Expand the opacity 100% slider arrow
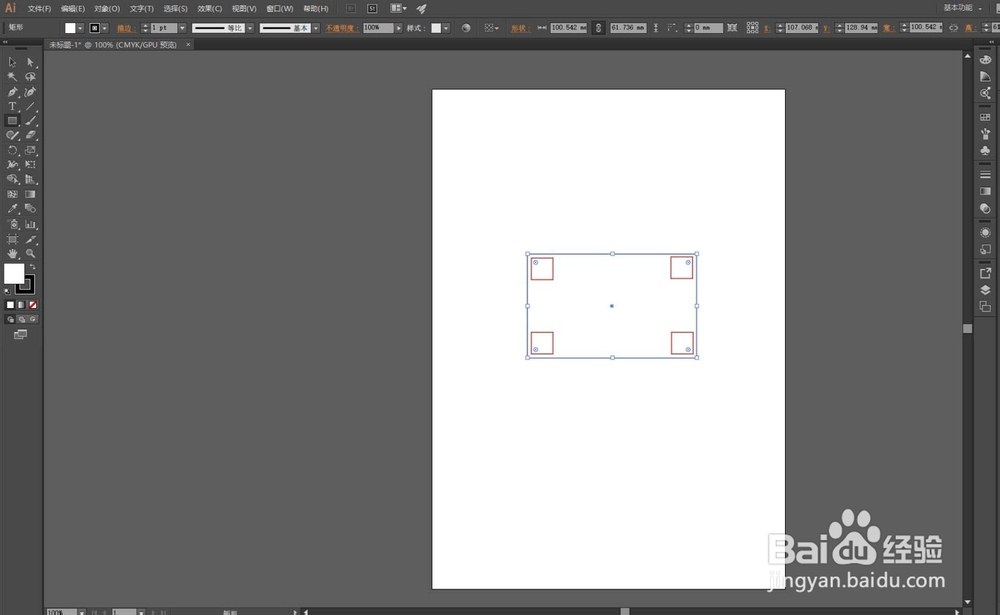The image size is (1000, 615). (399, 28)
